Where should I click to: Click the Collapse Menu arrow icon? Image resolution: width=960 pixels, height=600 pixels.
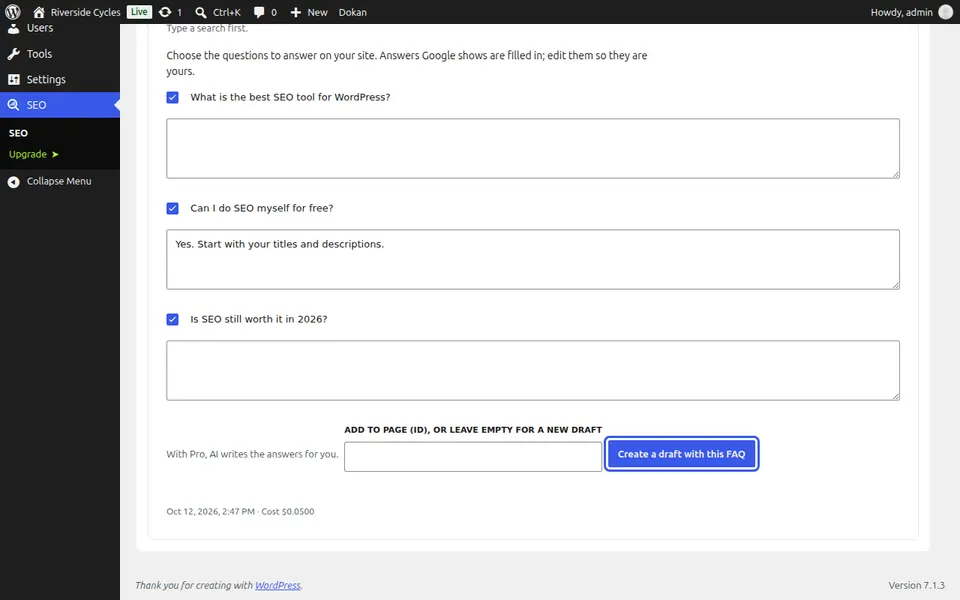(13, 182)
